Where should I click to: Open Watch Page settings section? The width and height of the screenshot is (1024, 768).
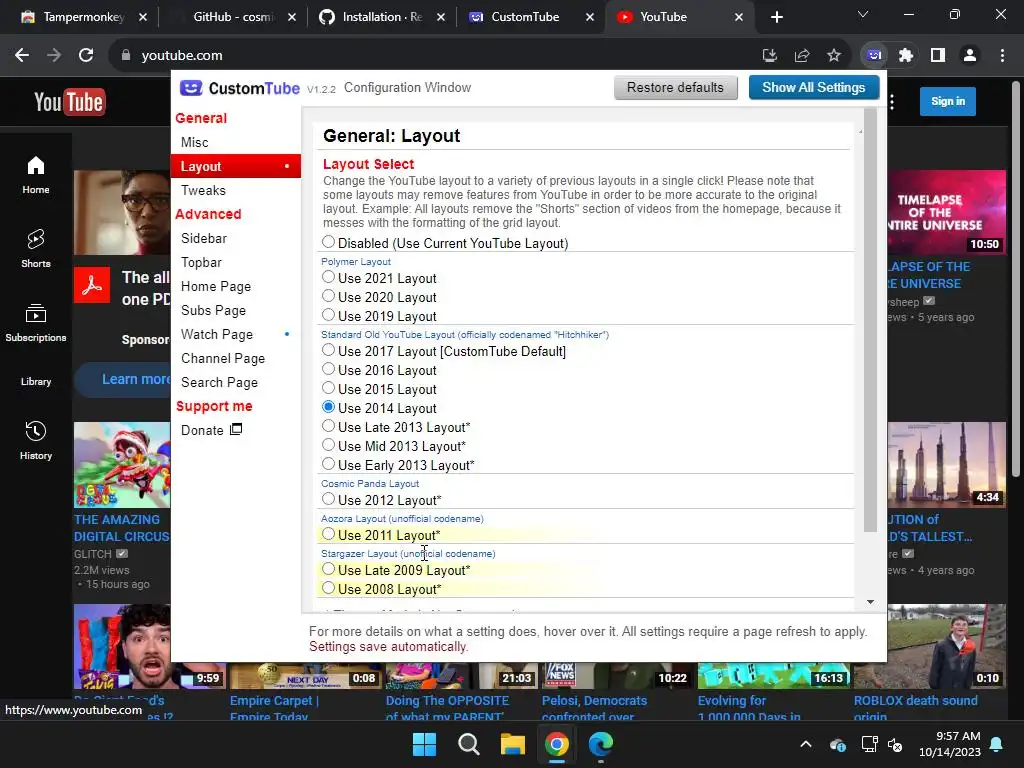235,334
